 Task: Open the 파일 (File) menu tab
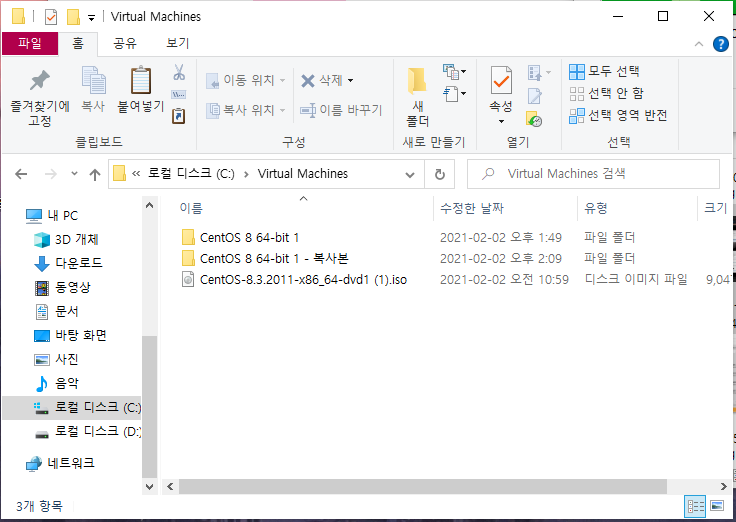tap(30, 43)
